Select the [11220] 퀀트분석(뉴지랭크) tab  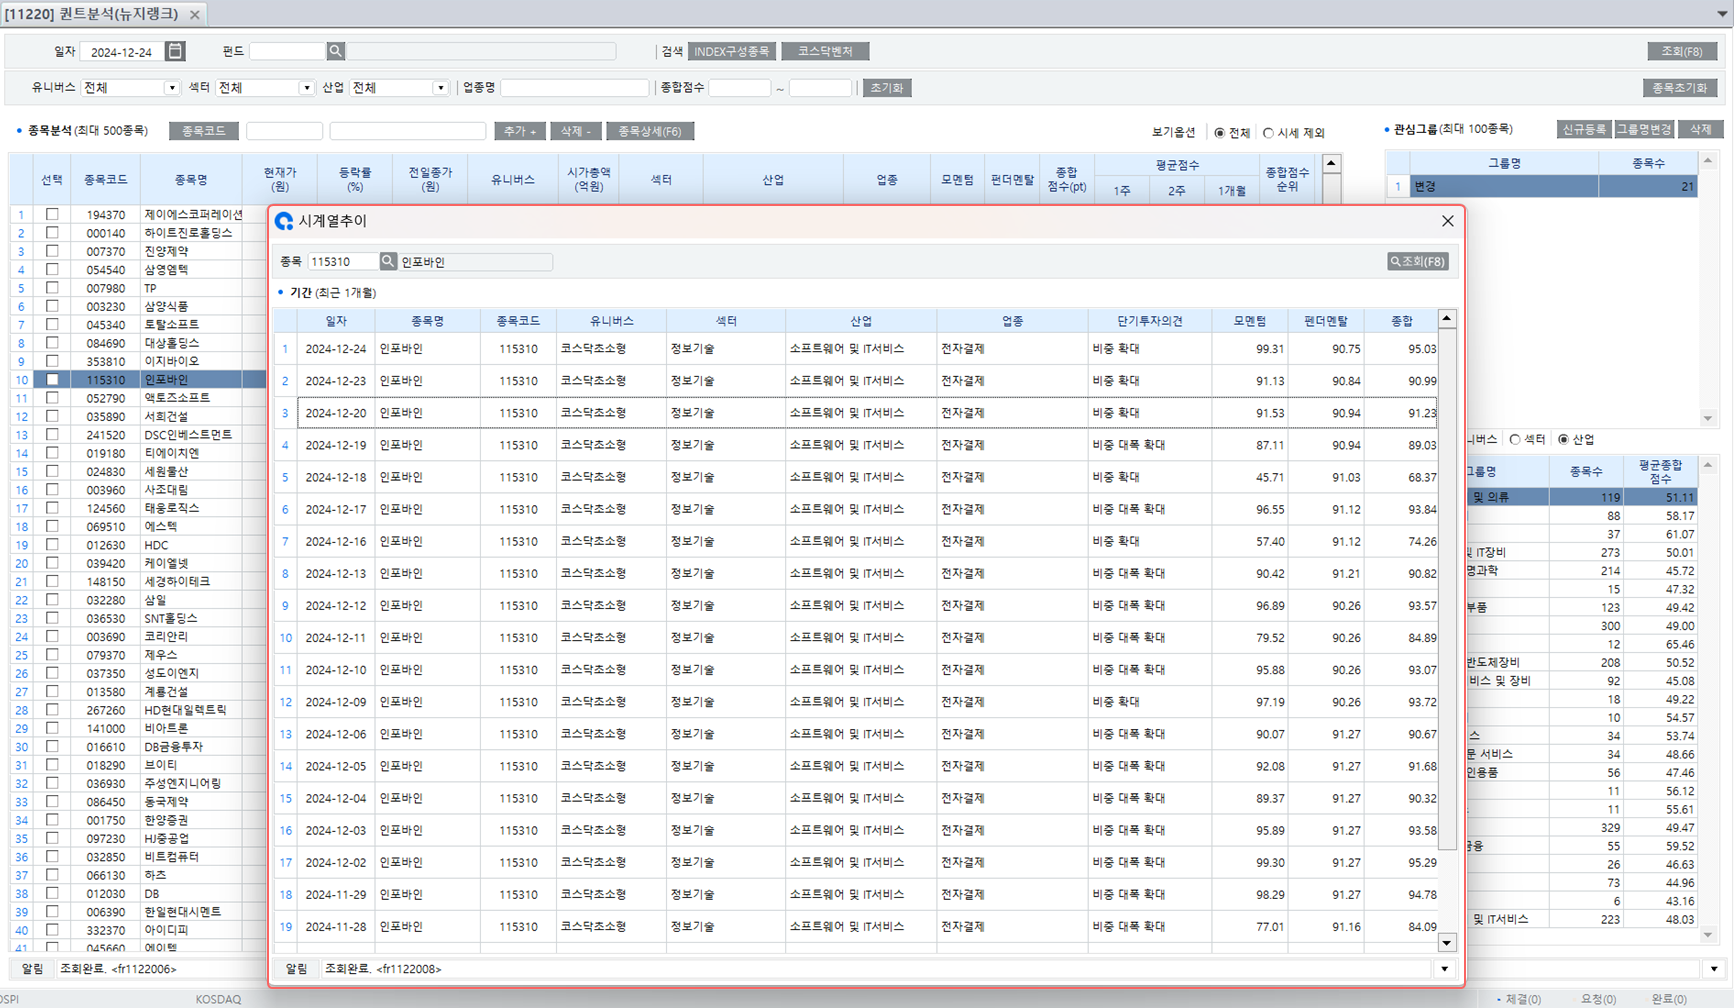(x=92, y=14)
